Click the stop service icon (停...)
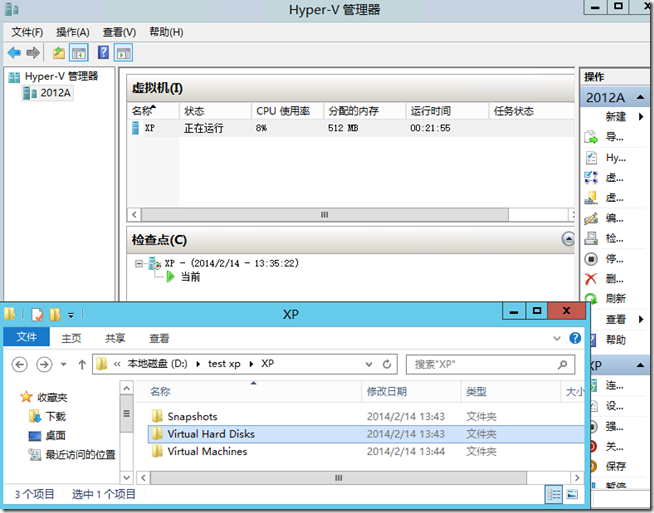Image resolution: width=654 pixels, height=513 pixels. coord(591,259)
